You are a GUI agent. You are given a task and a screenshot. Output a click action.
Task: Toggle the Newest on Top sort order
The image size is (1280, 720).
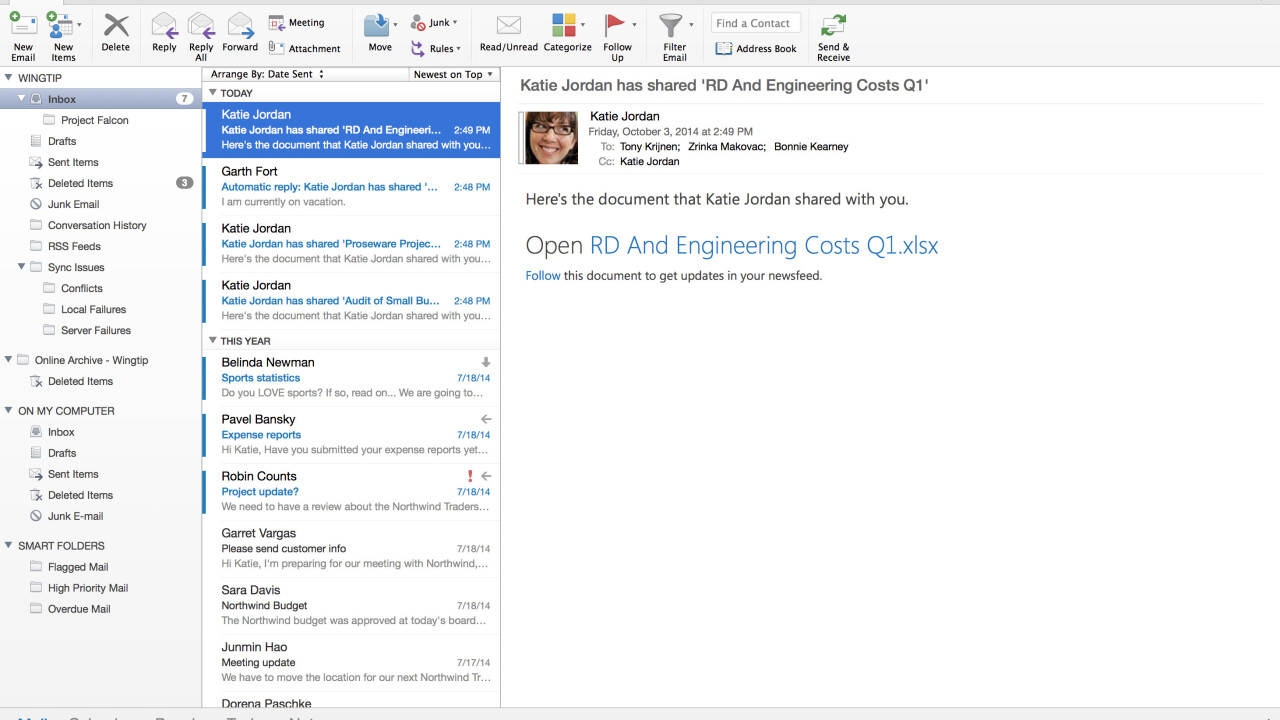(x=452, y=73)
